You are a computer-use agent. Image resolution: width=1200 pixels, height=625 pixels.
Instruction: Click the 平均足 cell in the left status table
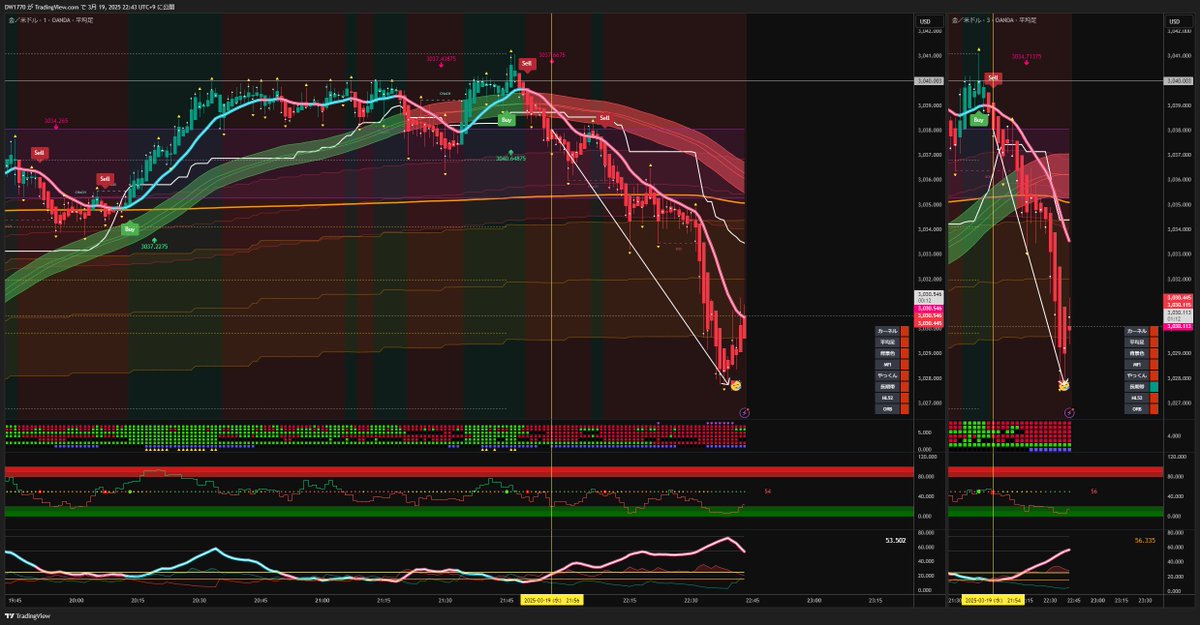[x=887, y=342]
